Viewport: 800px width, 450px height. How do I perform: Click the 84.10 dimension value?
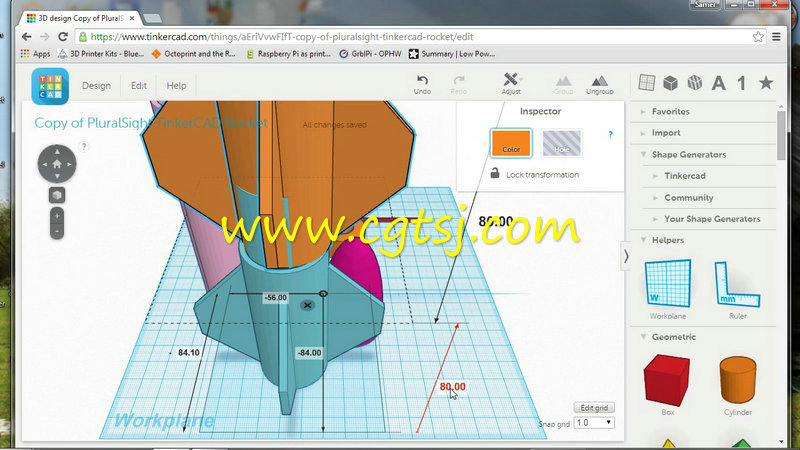(x=189, y=353)
